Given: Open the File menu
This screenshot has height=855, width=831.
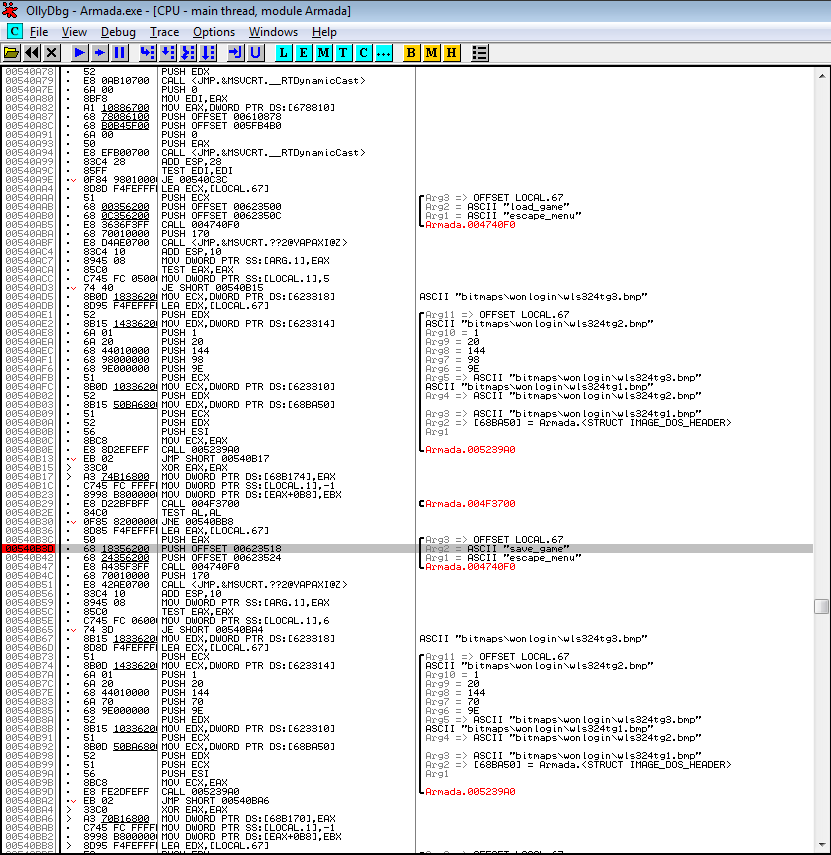Looking at the screenshot, I should (x=39, y=32).
